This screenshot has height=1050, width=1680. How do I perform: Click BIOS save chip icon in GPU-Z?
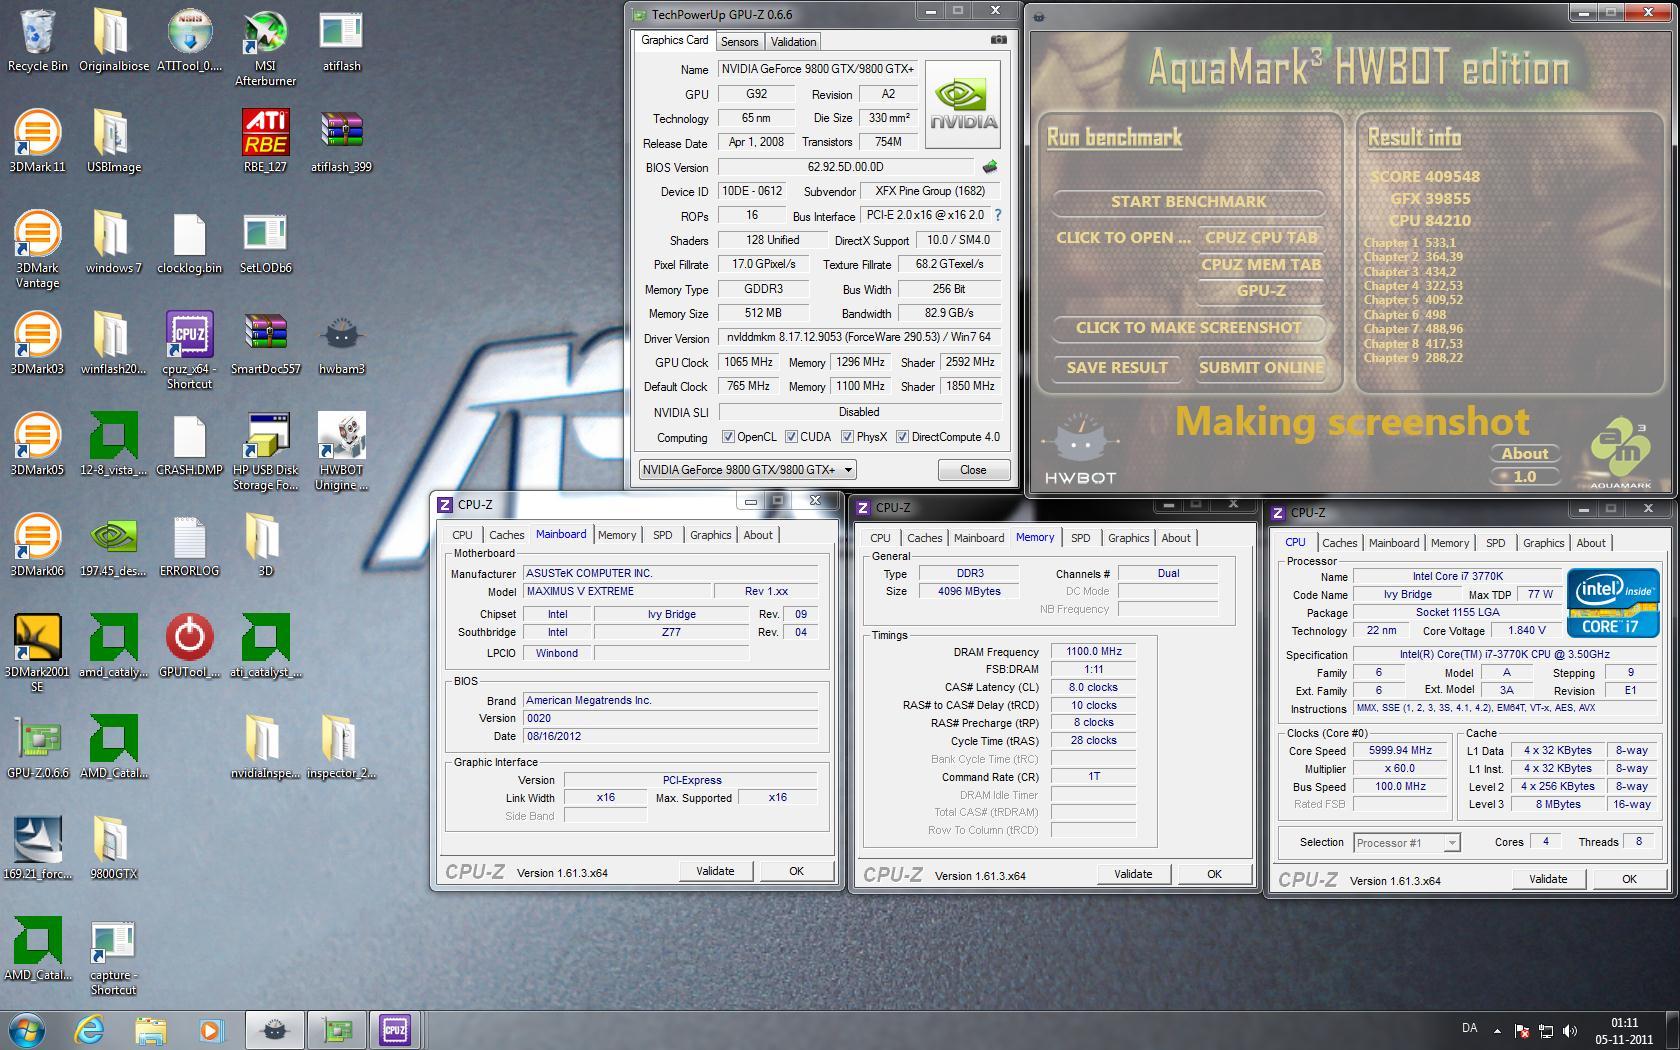click(x=990, y=167)
